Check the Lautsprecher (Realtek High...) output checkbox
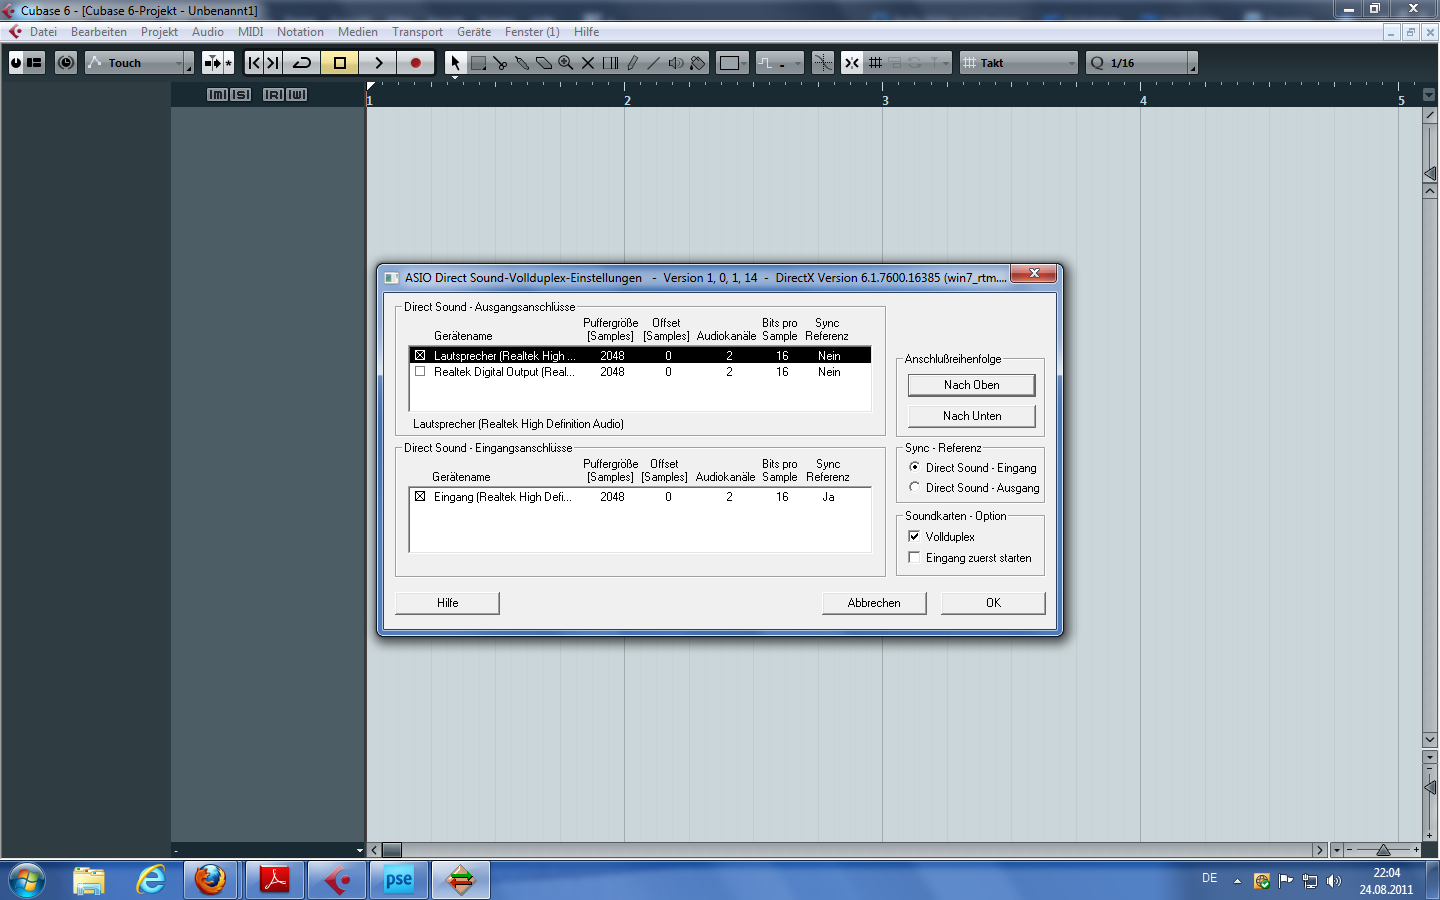 [420, 355]
